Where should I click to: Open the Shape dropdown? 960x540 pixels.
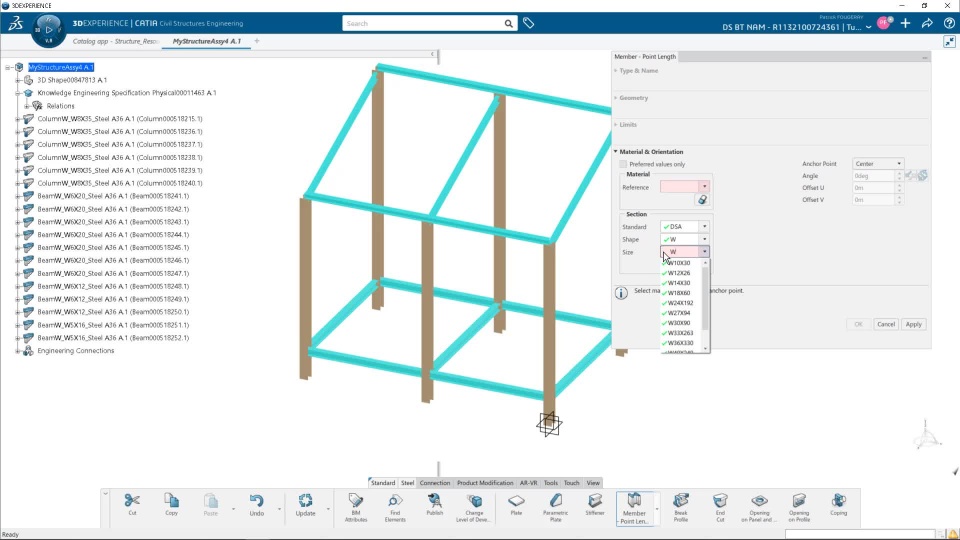pyautogui.click(x=705, y=239)
